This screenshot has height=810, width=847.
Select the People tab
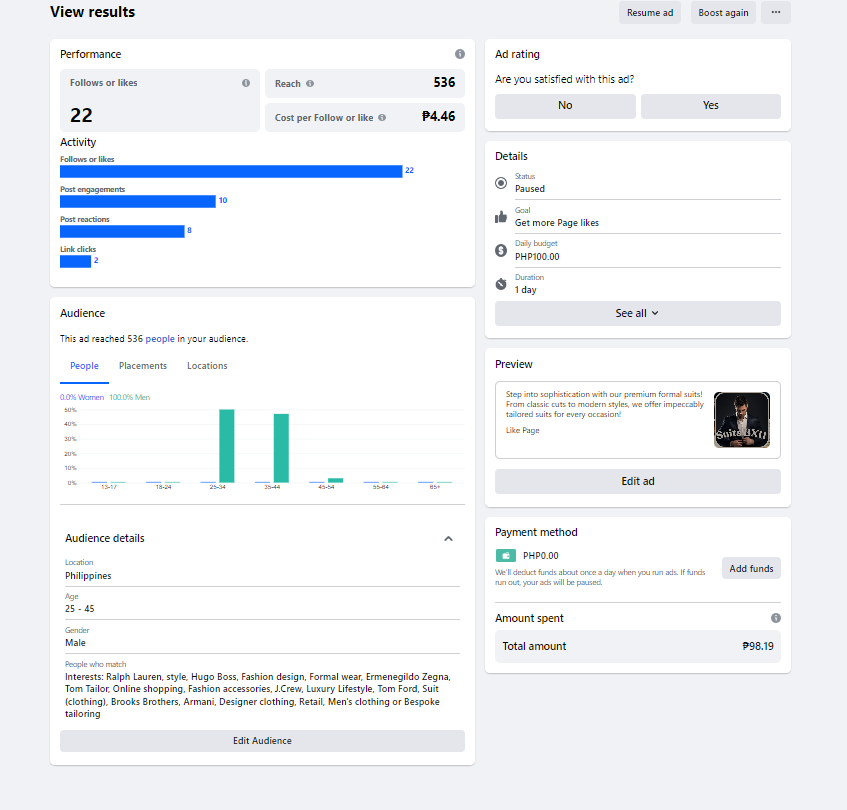tap(85, 366)
